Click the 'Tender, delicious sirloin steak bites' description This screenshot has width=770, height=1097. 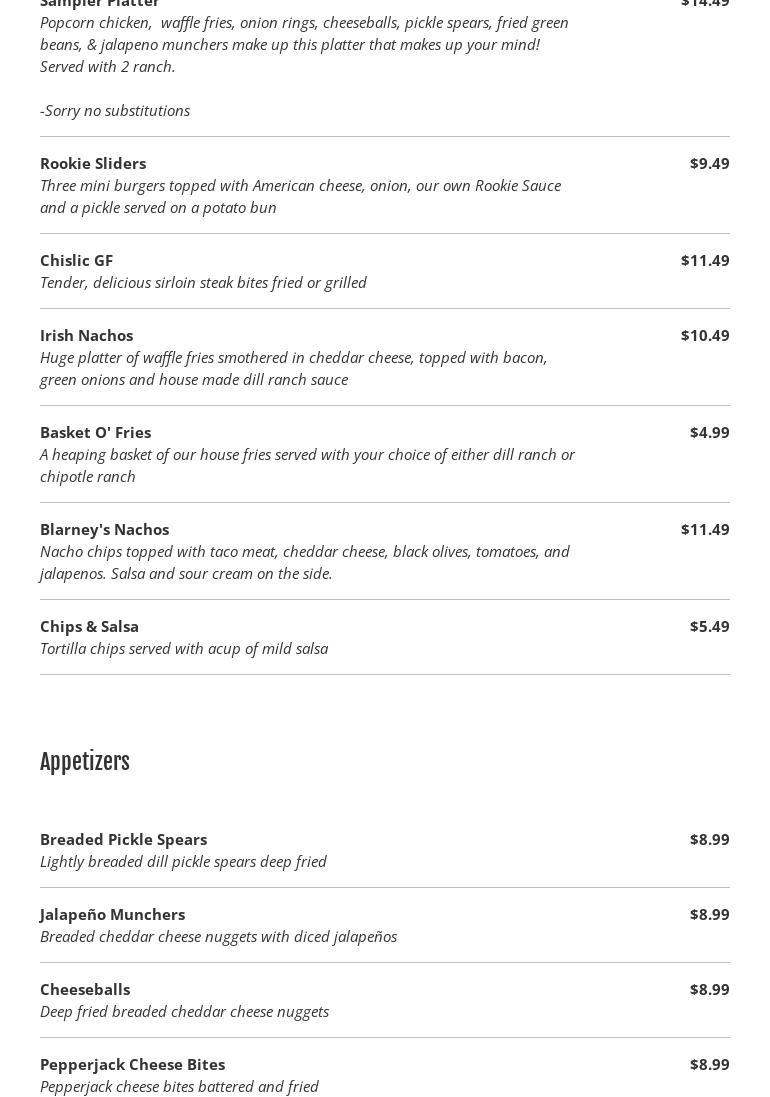[203, 282]
